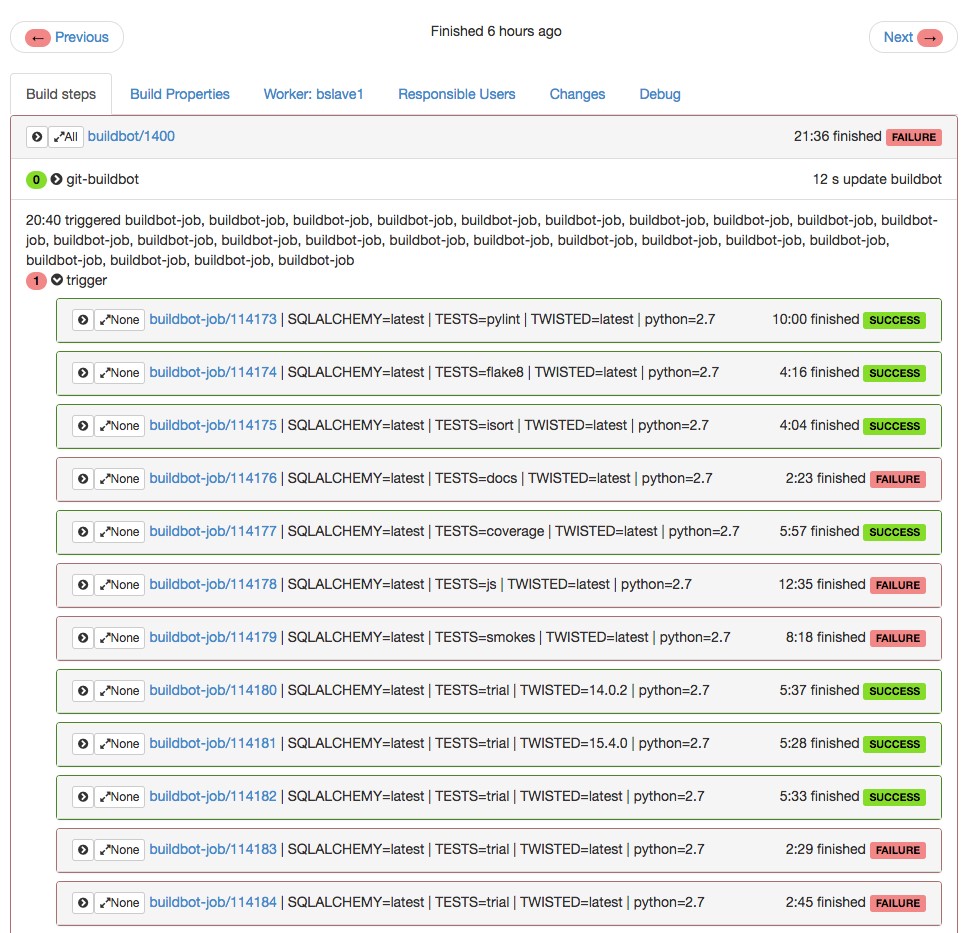The image size is (966, 933).
Task: Toggle None on buildbot-job/114176 row
Action: click(x=119, y=478)
